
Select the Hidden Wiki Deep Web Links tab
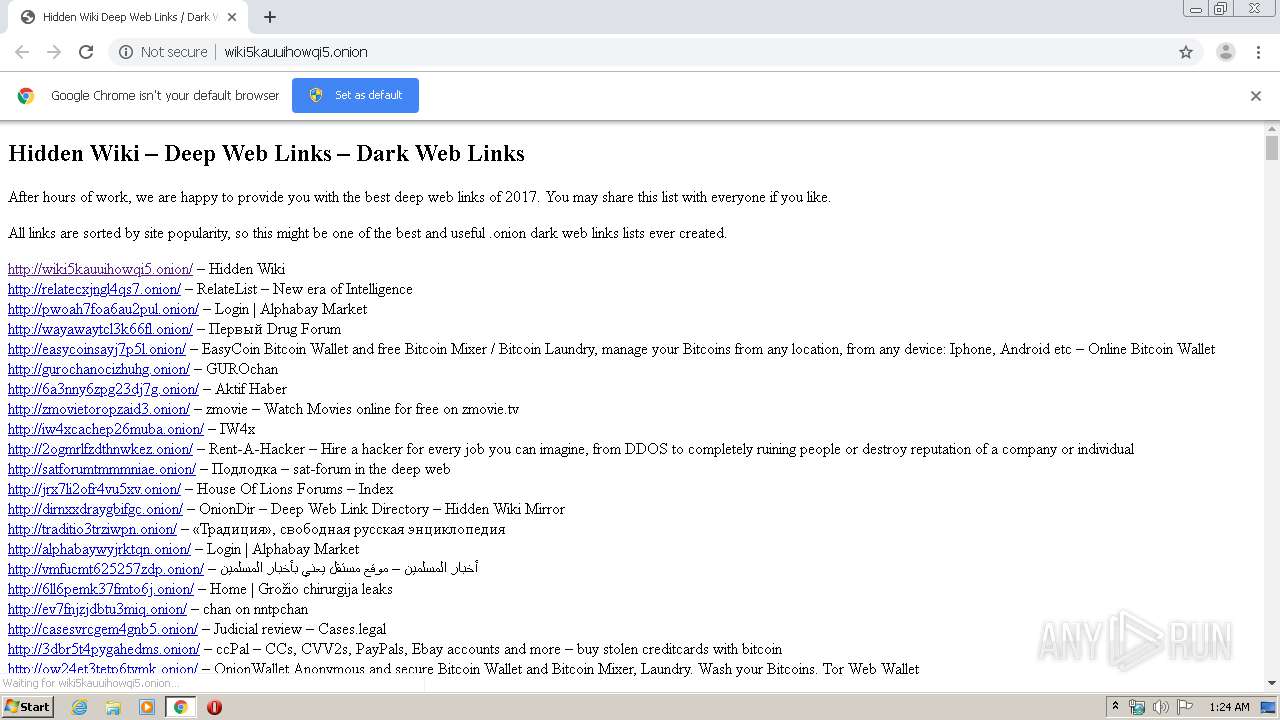pos(126,17)
